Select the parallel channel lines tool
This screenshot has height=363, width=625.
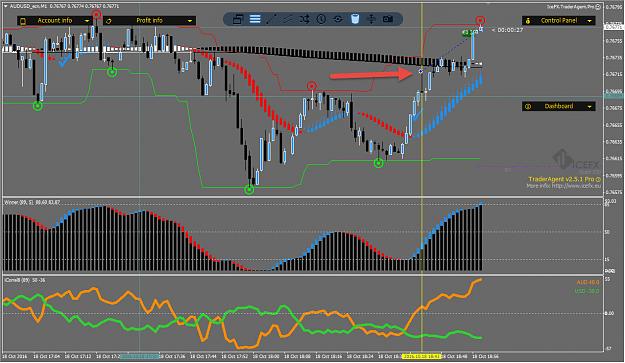pos(288,19)
